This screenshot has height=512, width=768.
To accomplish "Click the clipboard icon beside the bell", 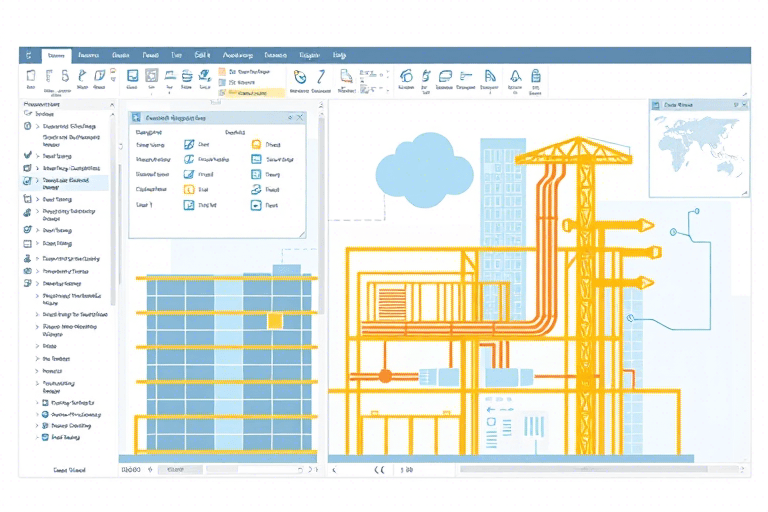I will (x=537, y=76).
